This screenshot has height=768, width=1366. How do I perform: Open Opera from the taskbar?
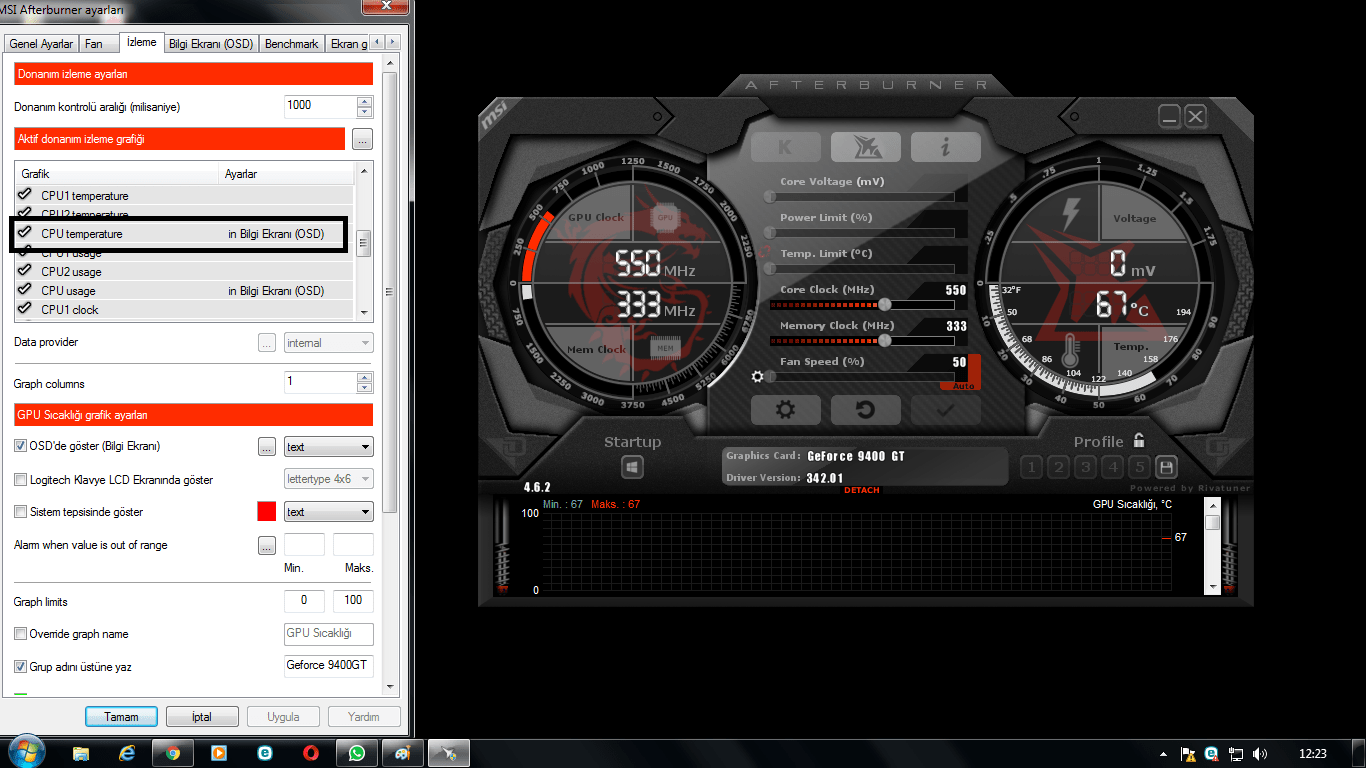coord(311,753)
